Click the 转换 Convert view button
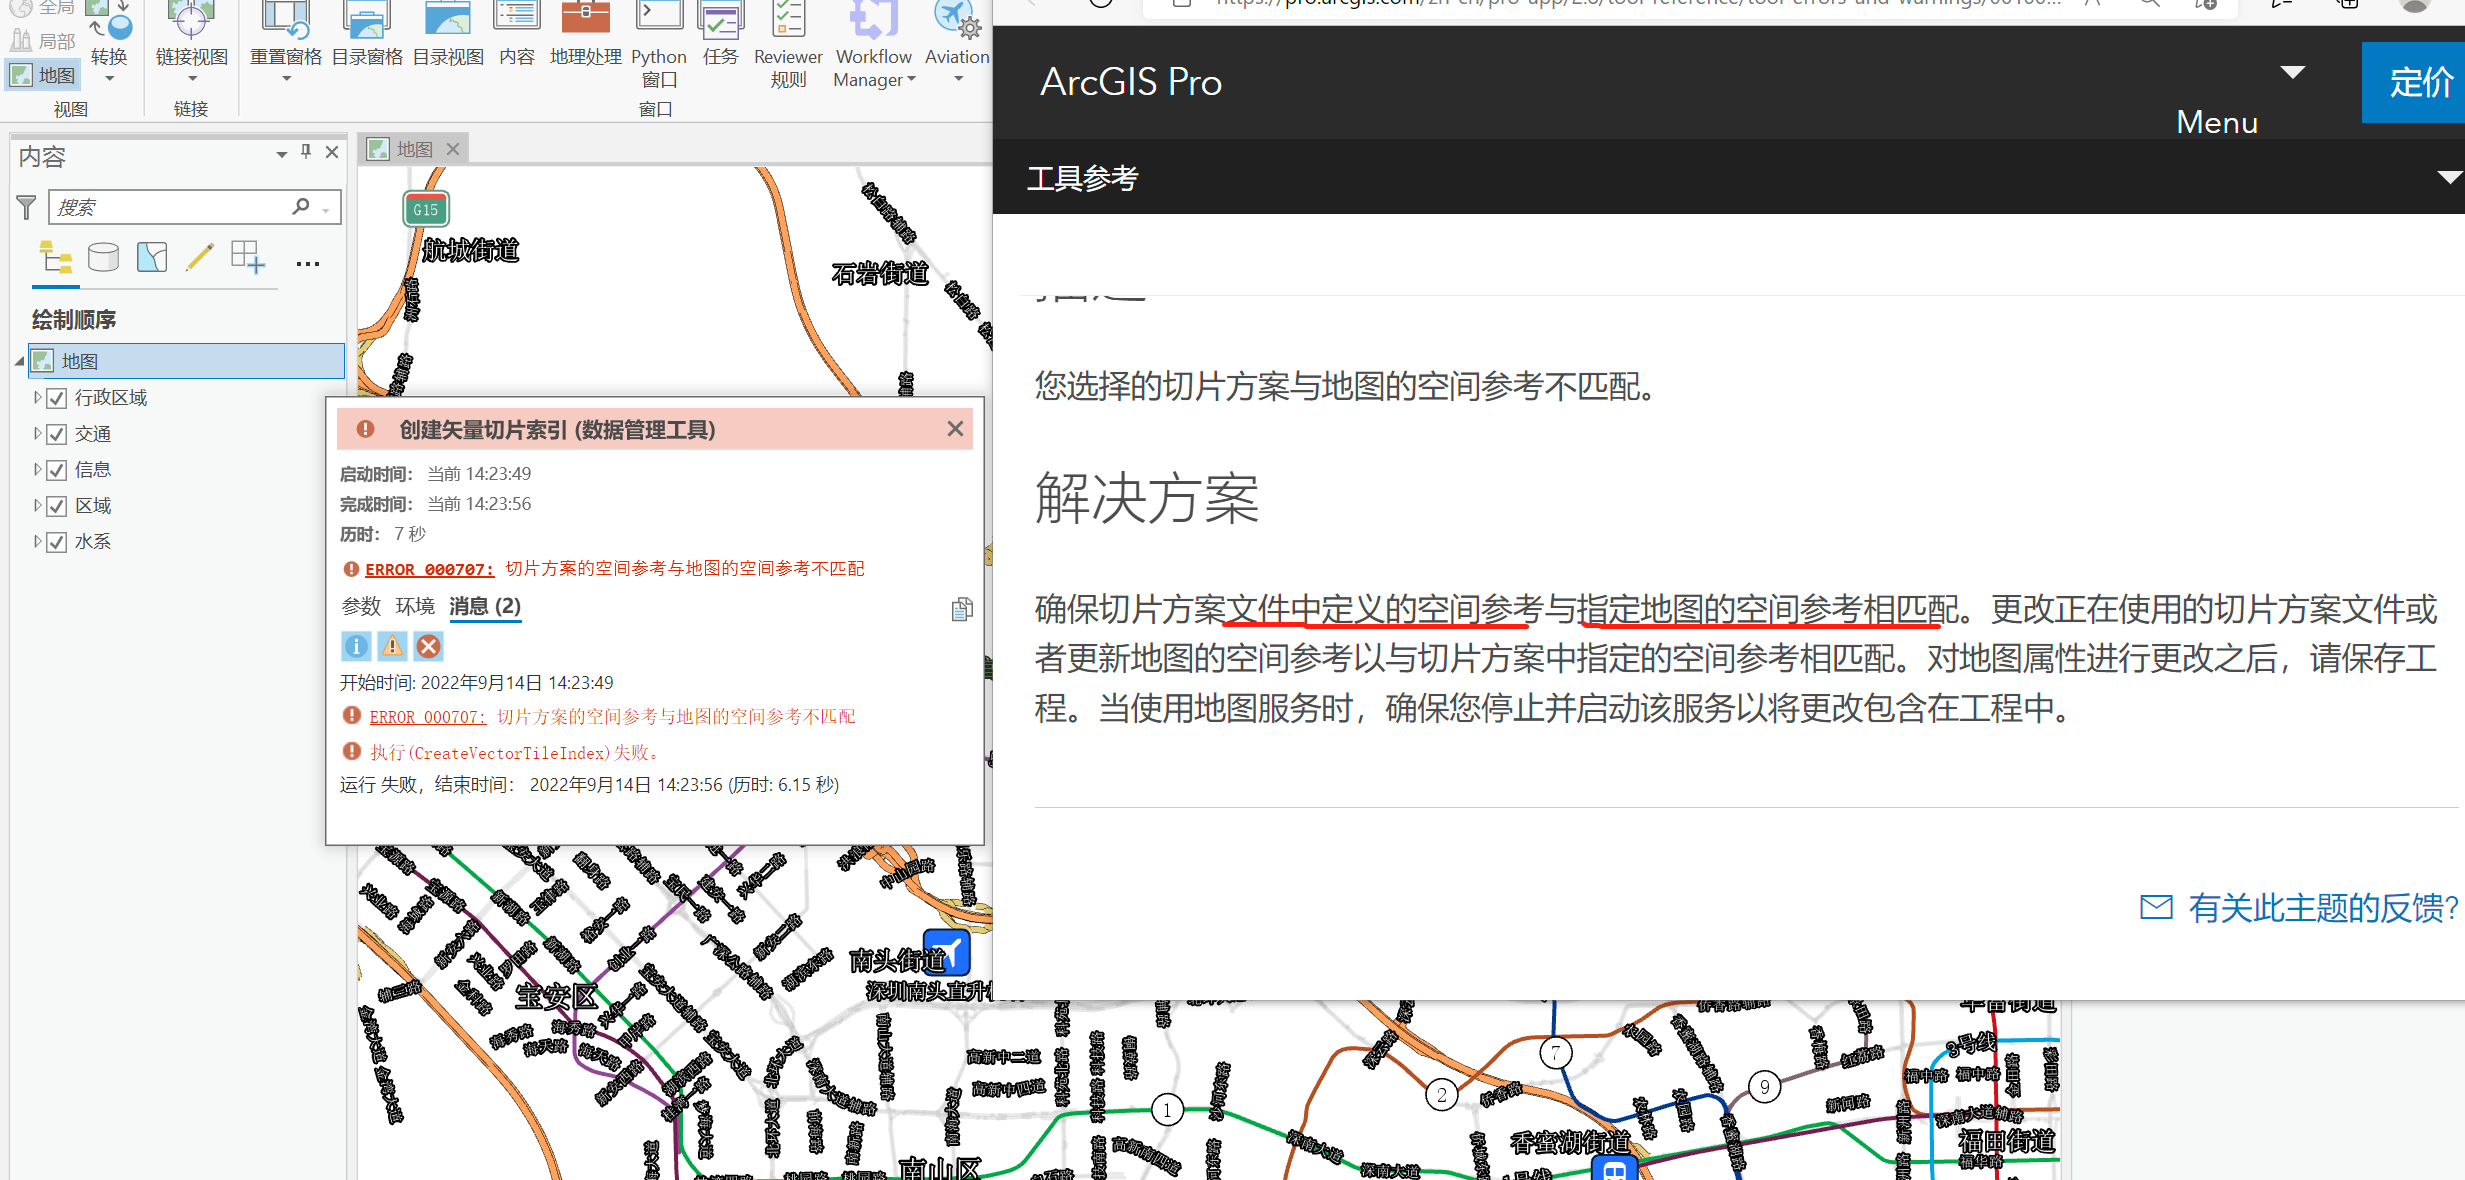Image resolution: width=2465 pixels, height=1180 pixels. point(109,44)
